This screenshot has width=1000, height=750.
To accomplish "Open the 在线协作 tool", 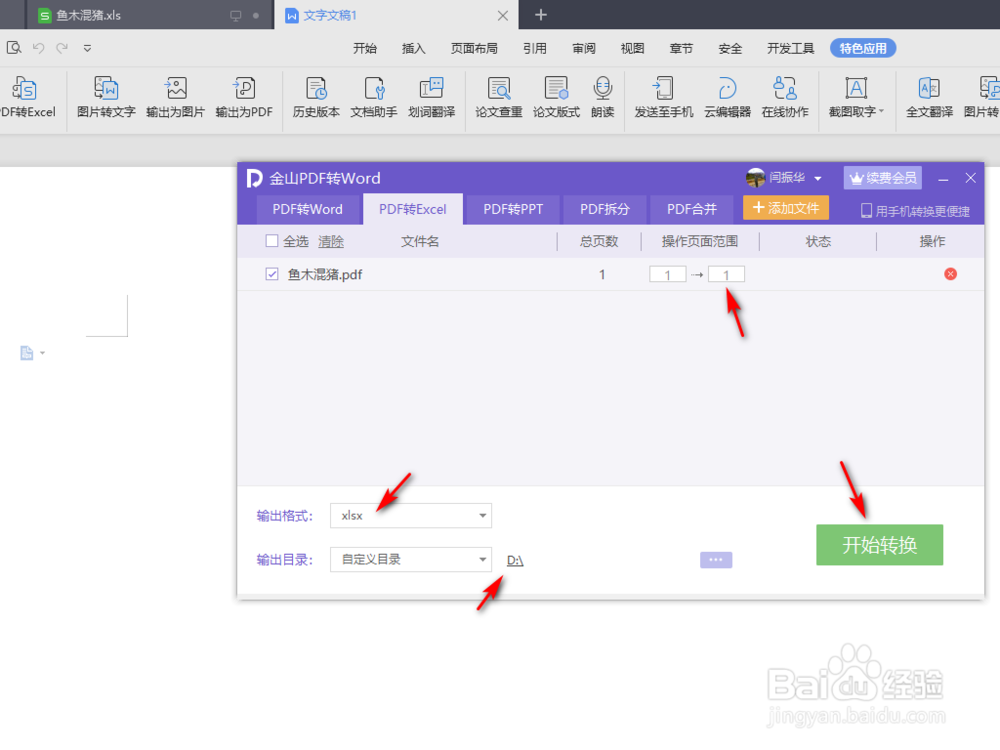I will [x=785, y=97].
